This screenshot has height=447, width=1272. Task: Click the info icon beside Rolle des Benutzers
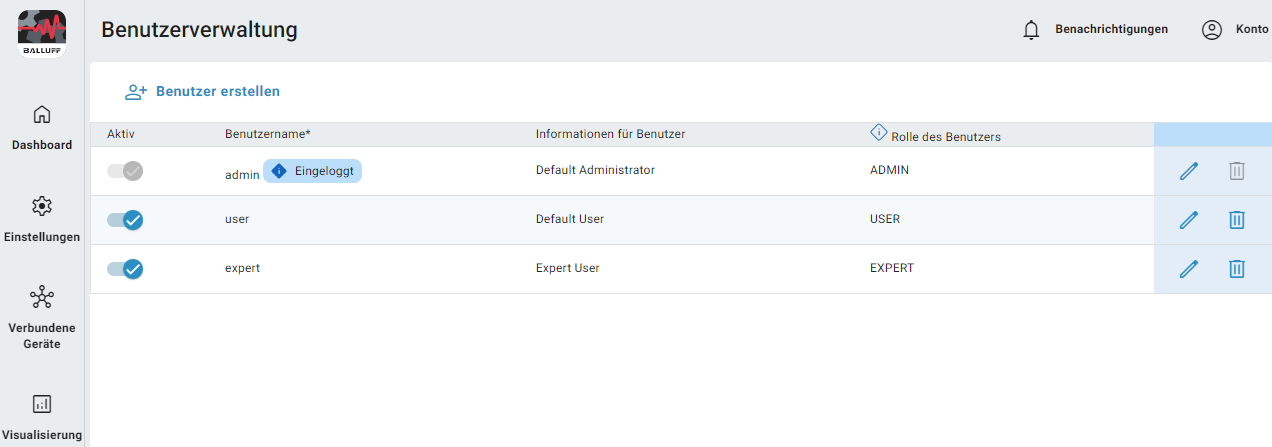point(878,132)
